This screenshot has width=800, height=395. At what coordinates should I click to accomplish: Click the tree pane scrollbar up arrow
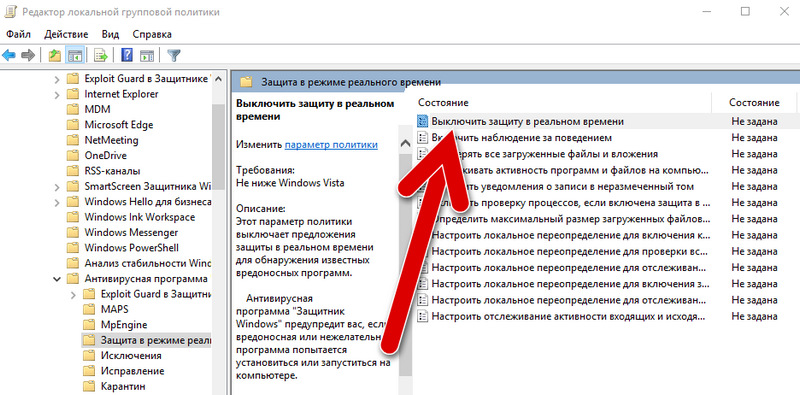[218, 79]
